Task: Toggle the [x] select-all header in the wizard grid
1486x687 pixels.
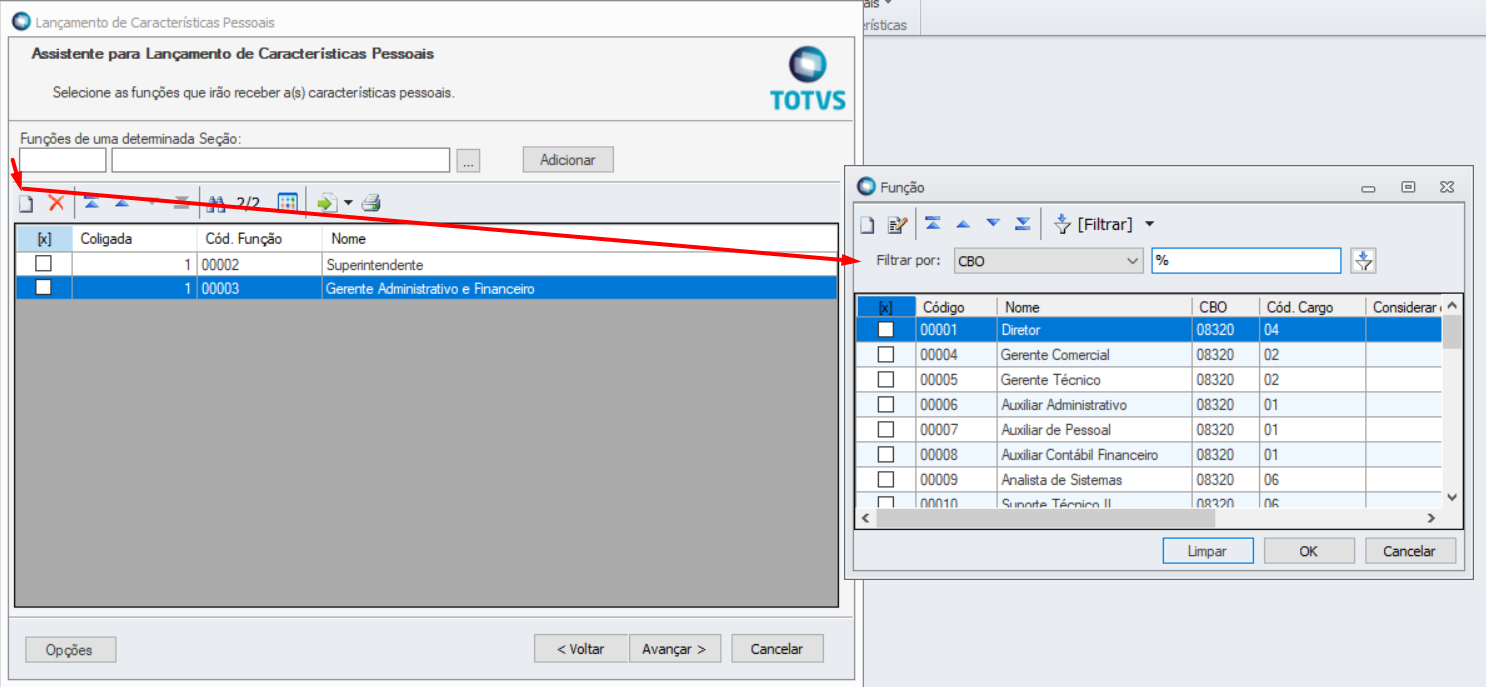Action: click(x=43, y=239)
